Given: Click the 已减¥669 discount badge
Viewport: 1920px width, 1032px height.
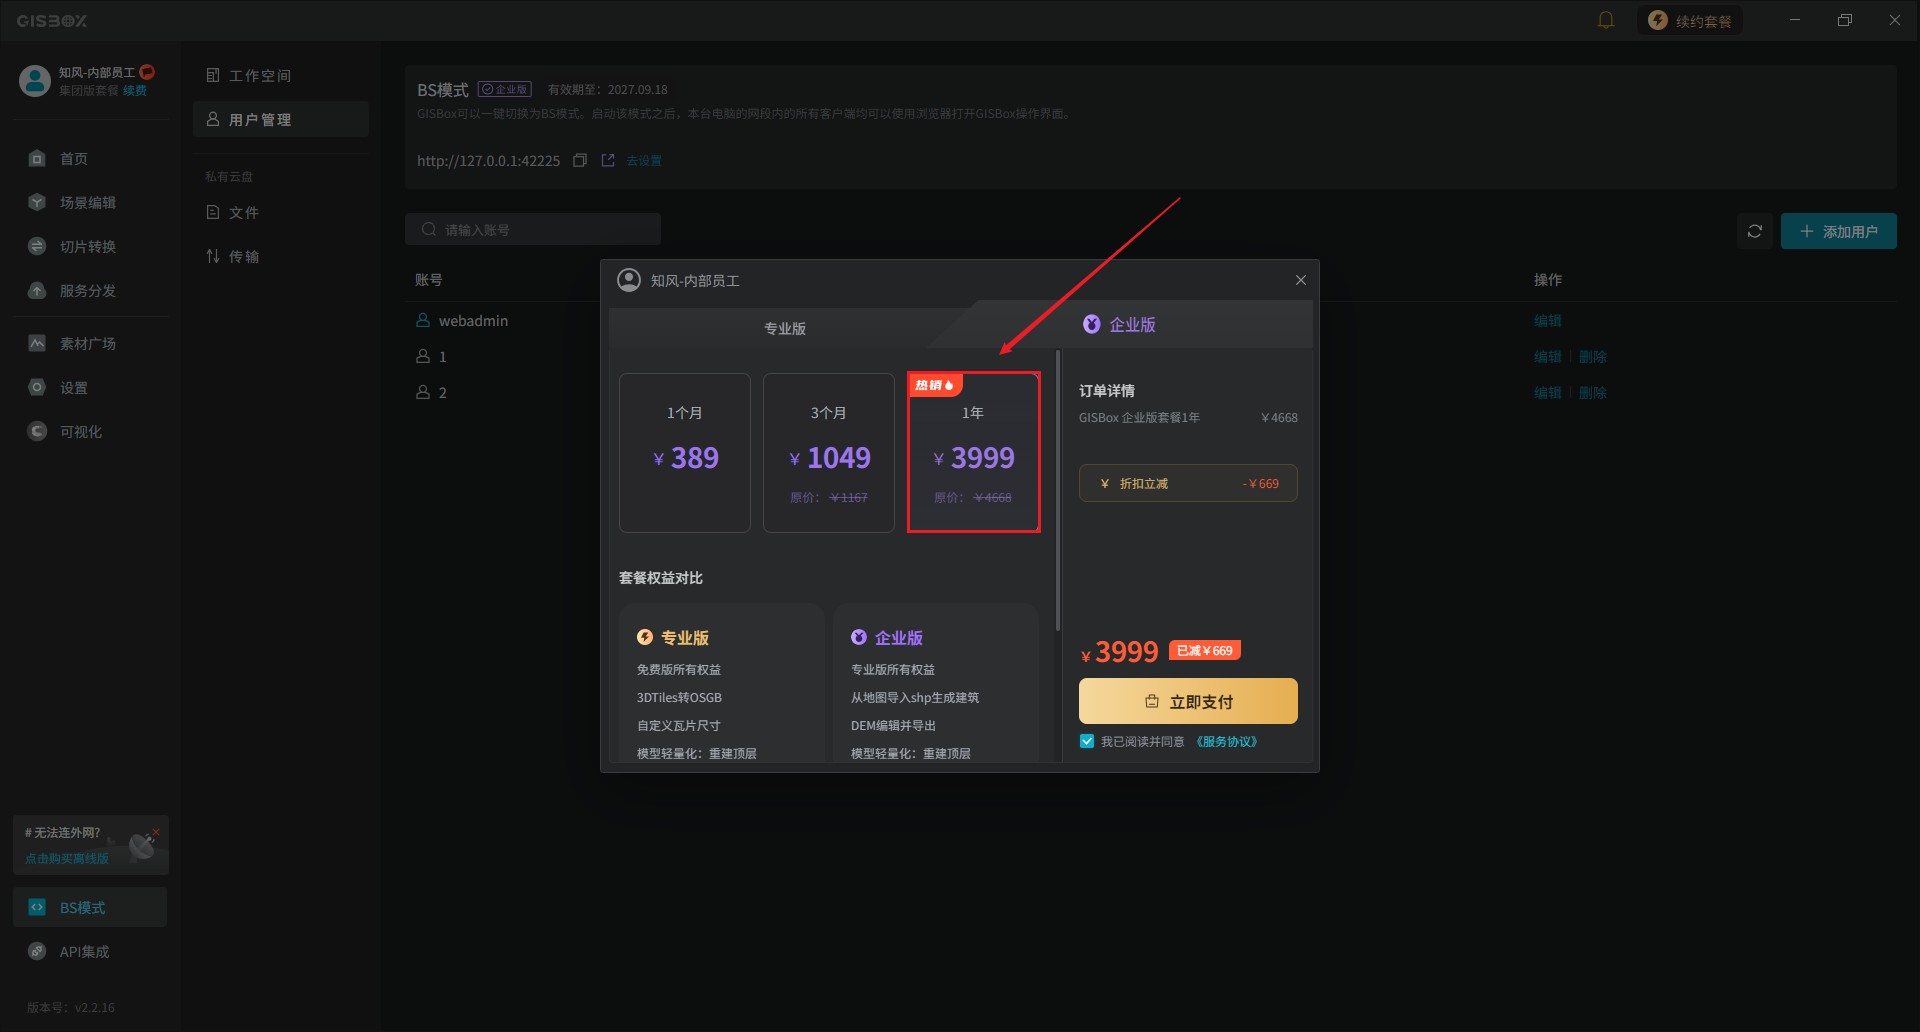Looking at the screenshot, I should click(1205, 651).
